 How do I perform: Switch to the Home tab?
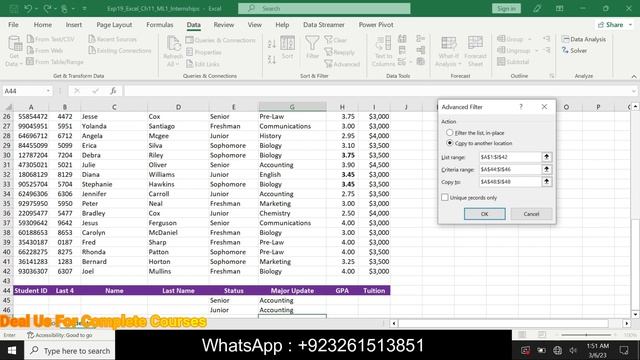42,24
